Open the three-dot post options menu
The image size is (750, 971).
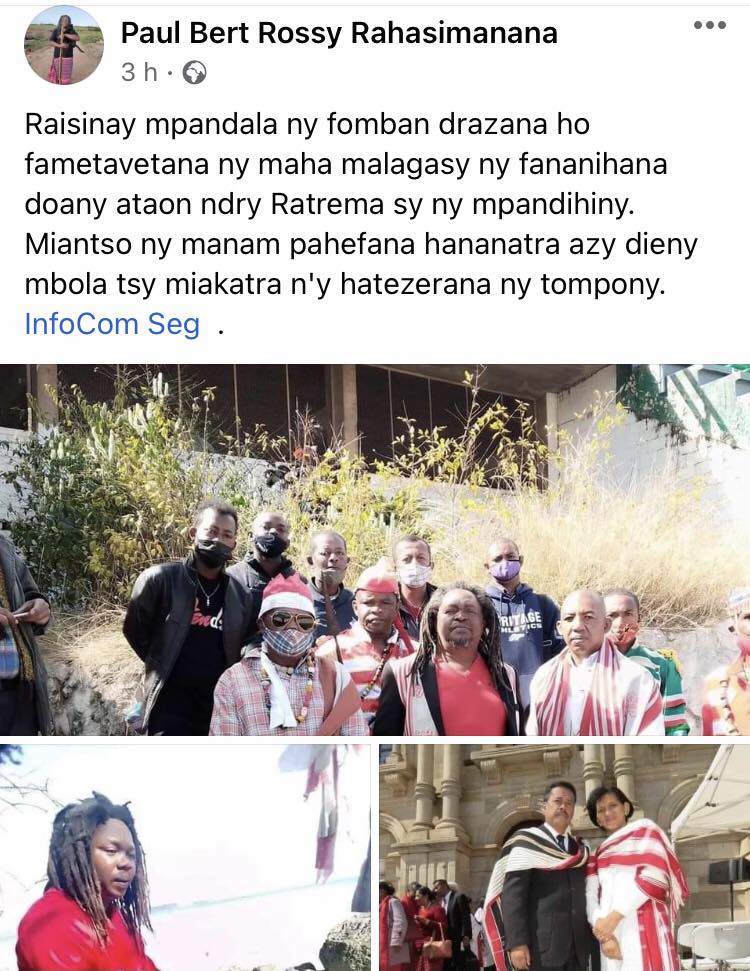point(710,25)
